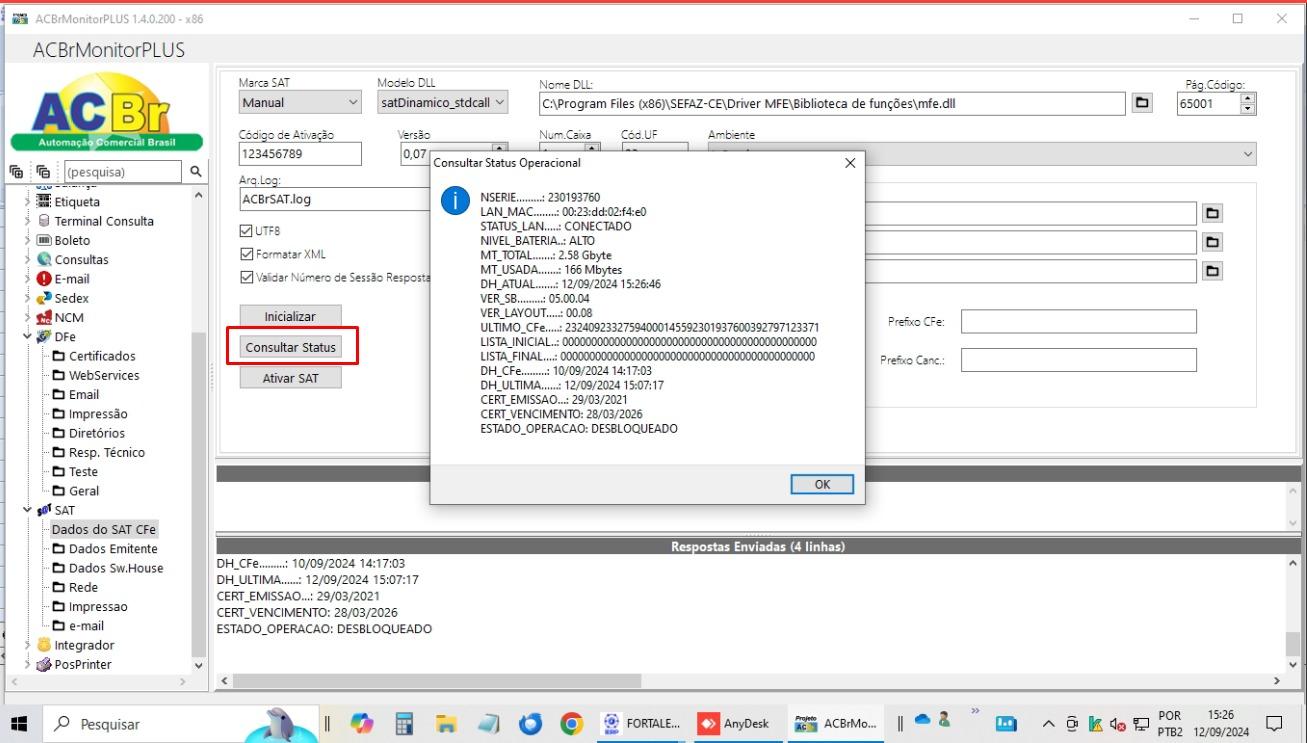
Task: Click the OneDrive cloud tray icon
Action: pyautogui.click(x=922, y=719)
